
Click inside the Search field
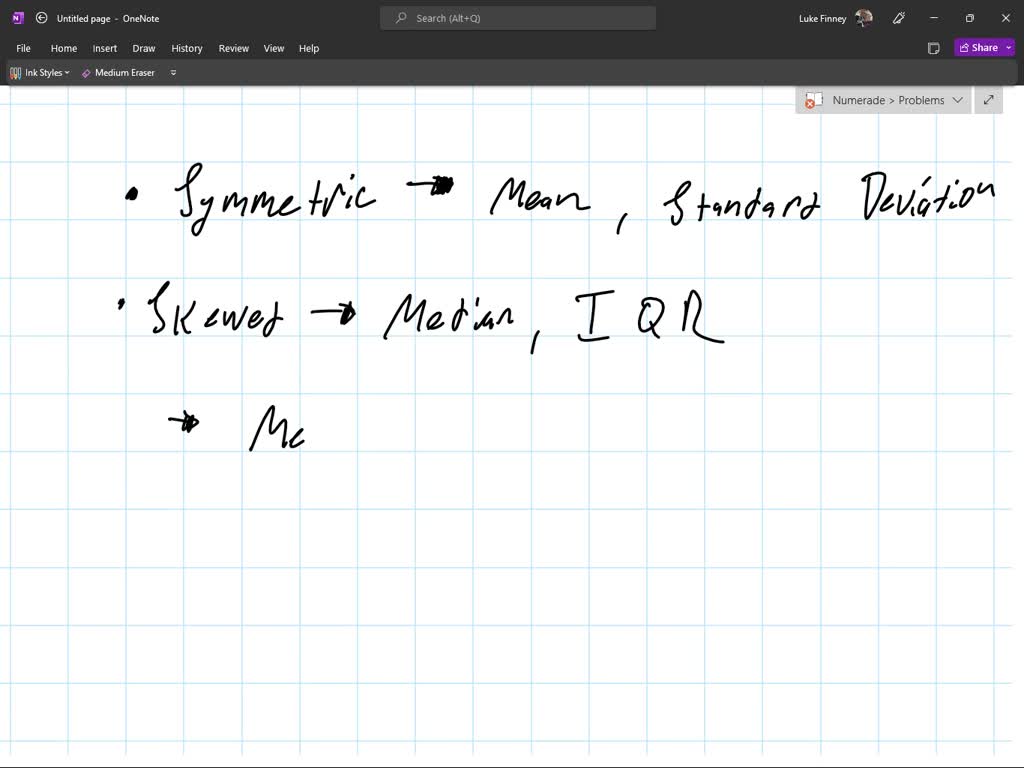pyautogui.click(x=517, y=17)
